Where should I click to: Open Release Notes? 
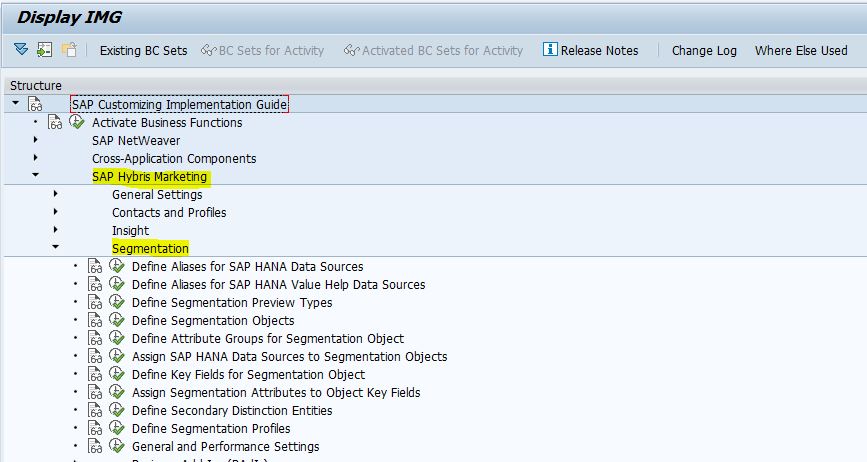click(591, 50)
